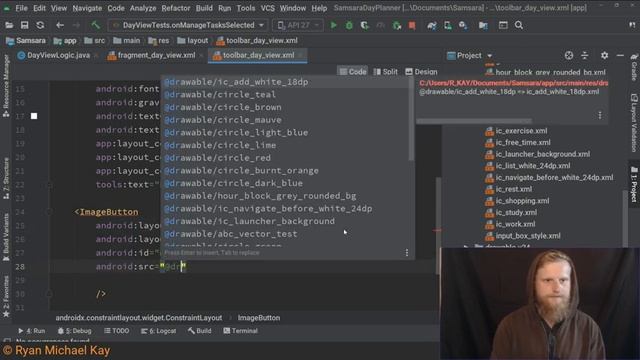The width and height of the screenshot is (640, 360).
Task: Open Gradle side panel
Action: [x=634, y=67]
